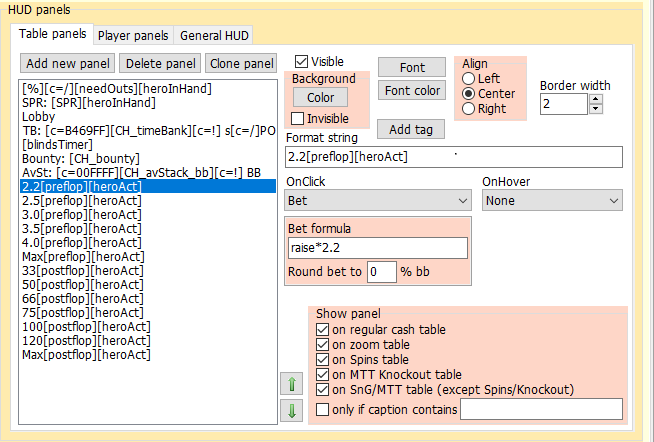Open the background Color picker button
Image resolution: width=654 pixels, height=442 pixels.
point(320,98)
